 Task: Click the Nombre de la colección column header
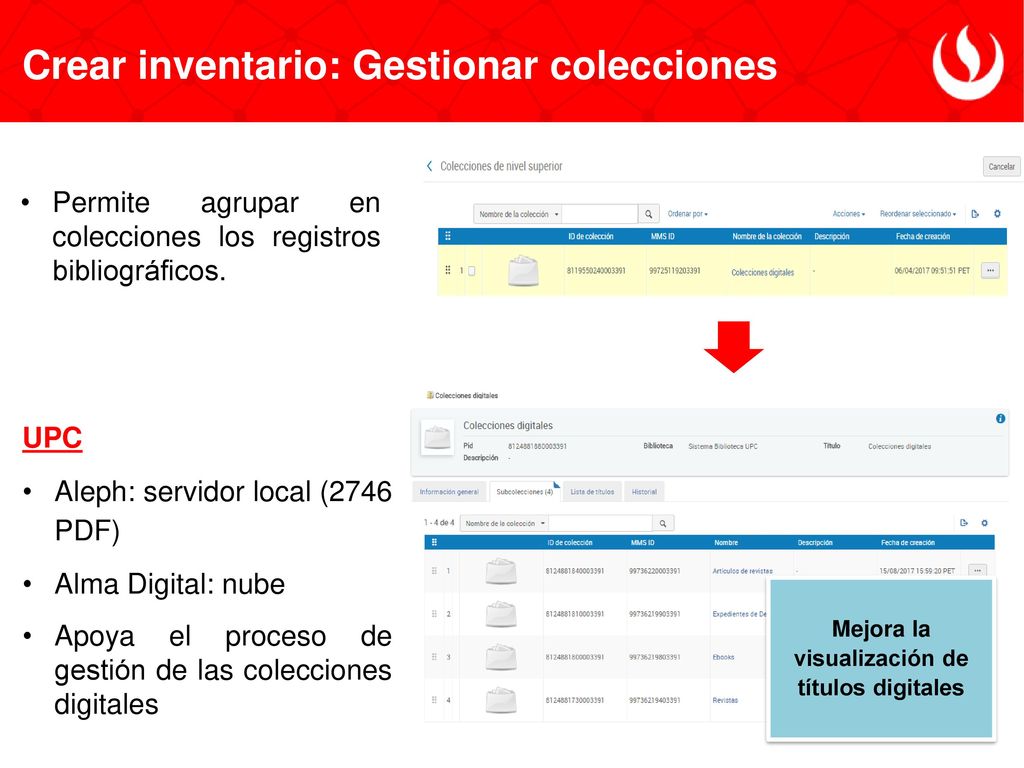(x=767, y=236)
